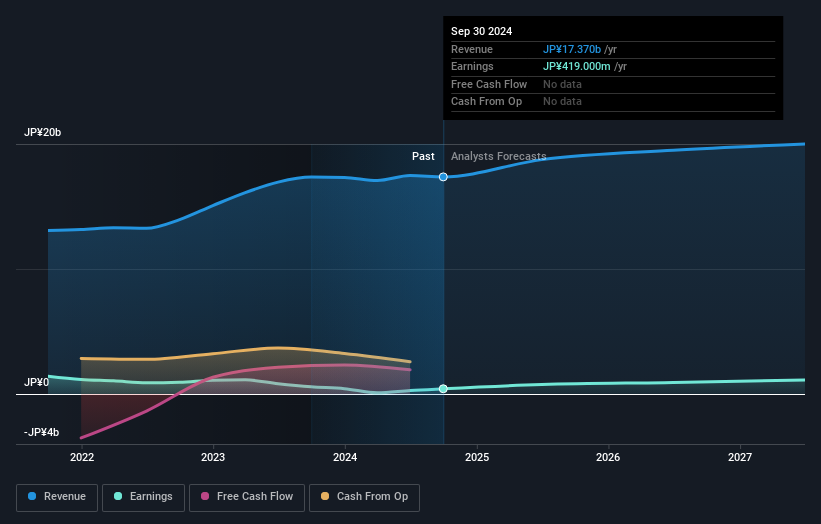821x524 pixels.
Task: Click the orange Cash From Op legend dot
Action: coord(325,496)
